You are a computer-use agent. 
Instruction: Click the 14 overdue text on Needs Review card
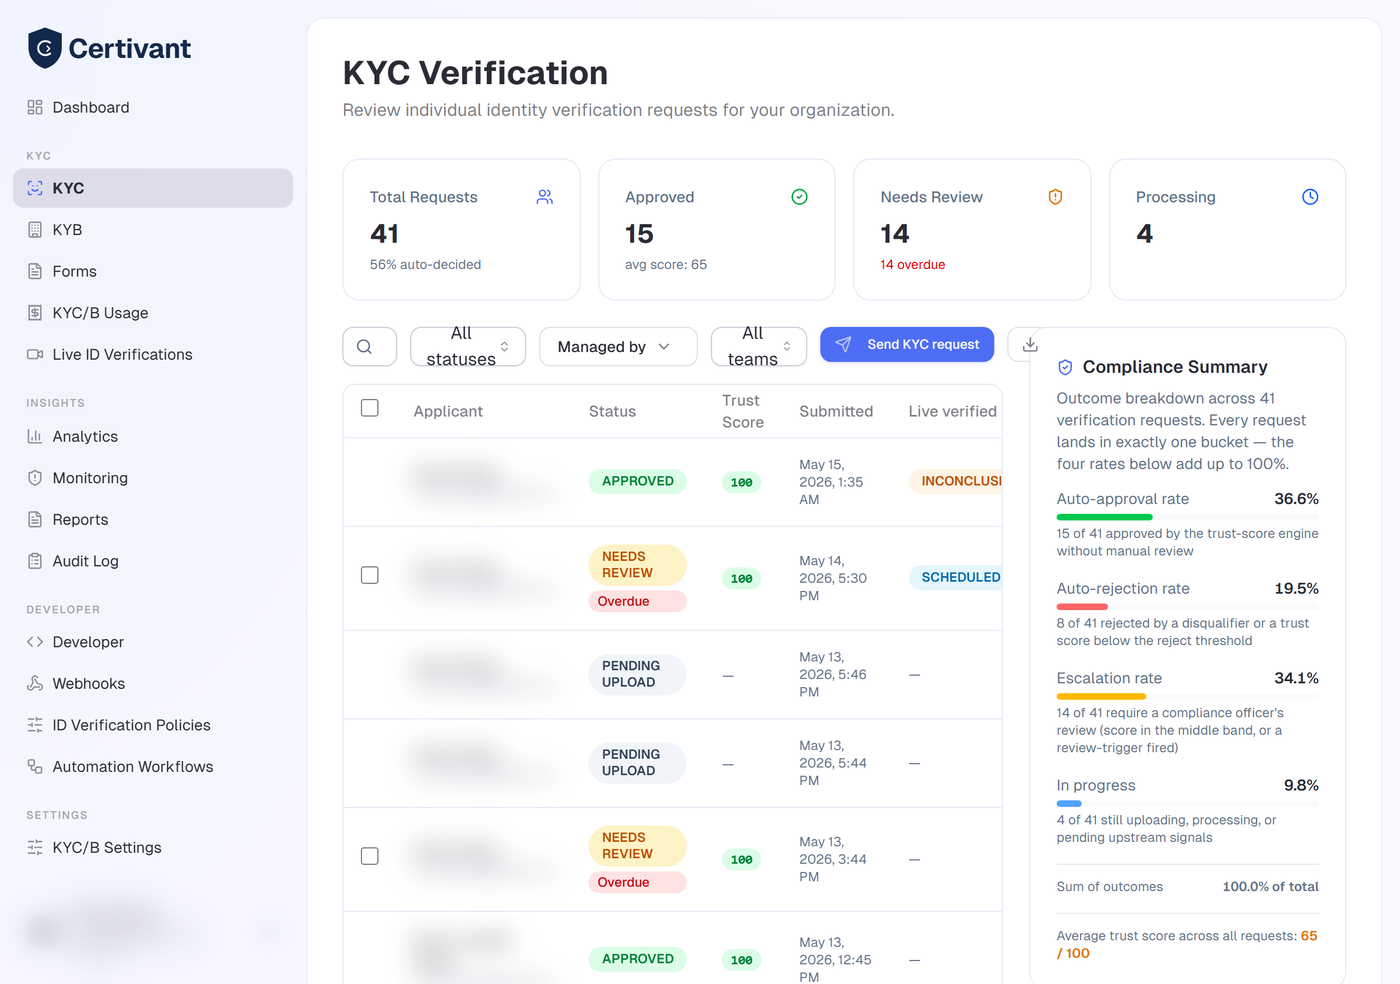[x=913, y=265]
